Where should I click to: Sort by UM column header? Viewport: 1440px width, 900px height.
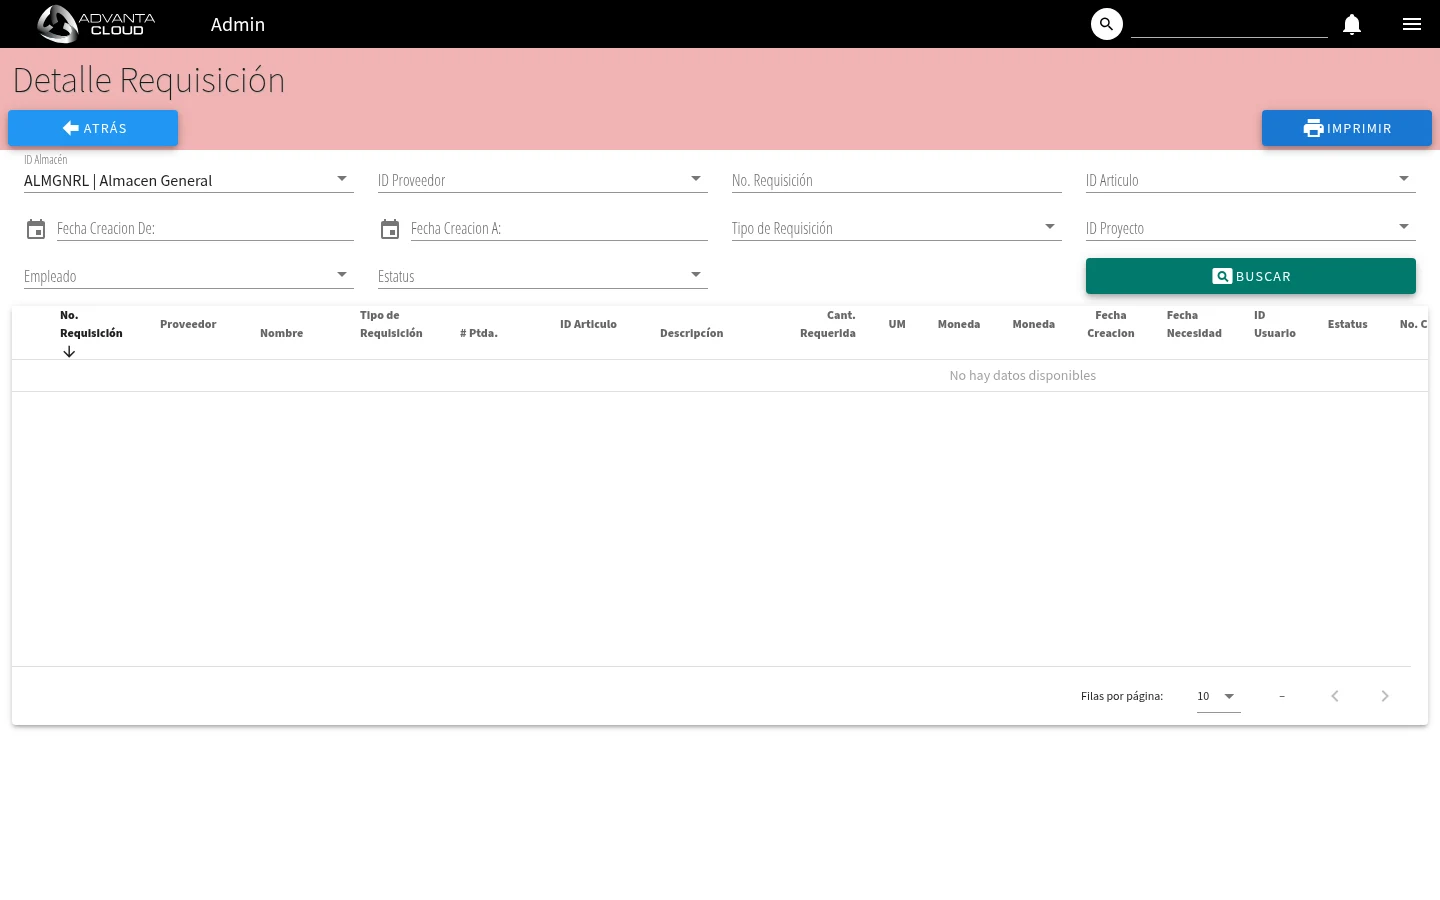(x=897, y=324)
